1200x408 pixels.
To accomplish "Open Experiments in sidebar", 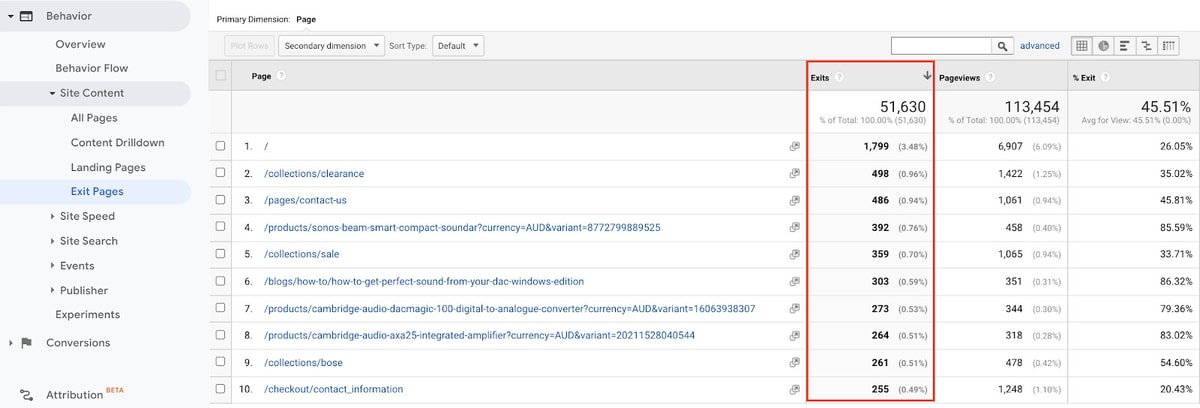I will (88, 315).
